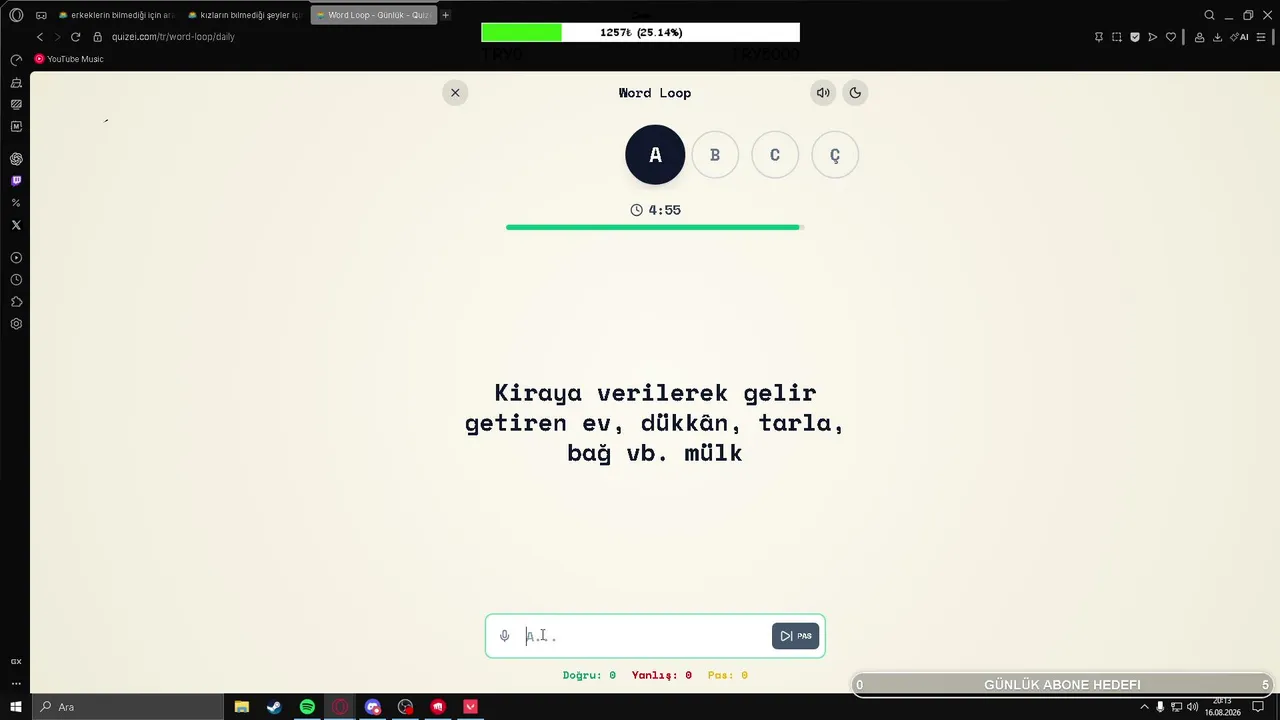Open Steam from the taskbar

274,707
